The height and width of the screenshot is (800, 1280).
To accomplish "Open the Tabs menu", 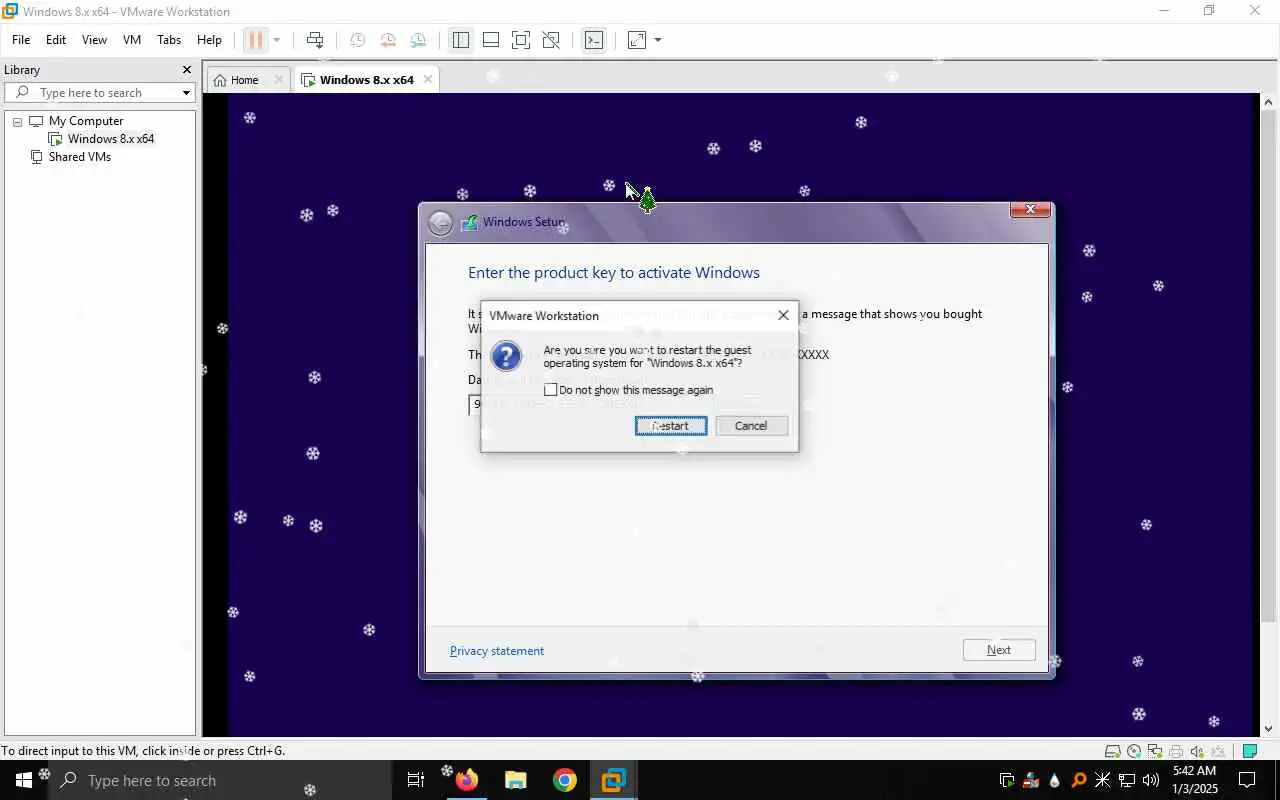I will click(x=169, y=40).
